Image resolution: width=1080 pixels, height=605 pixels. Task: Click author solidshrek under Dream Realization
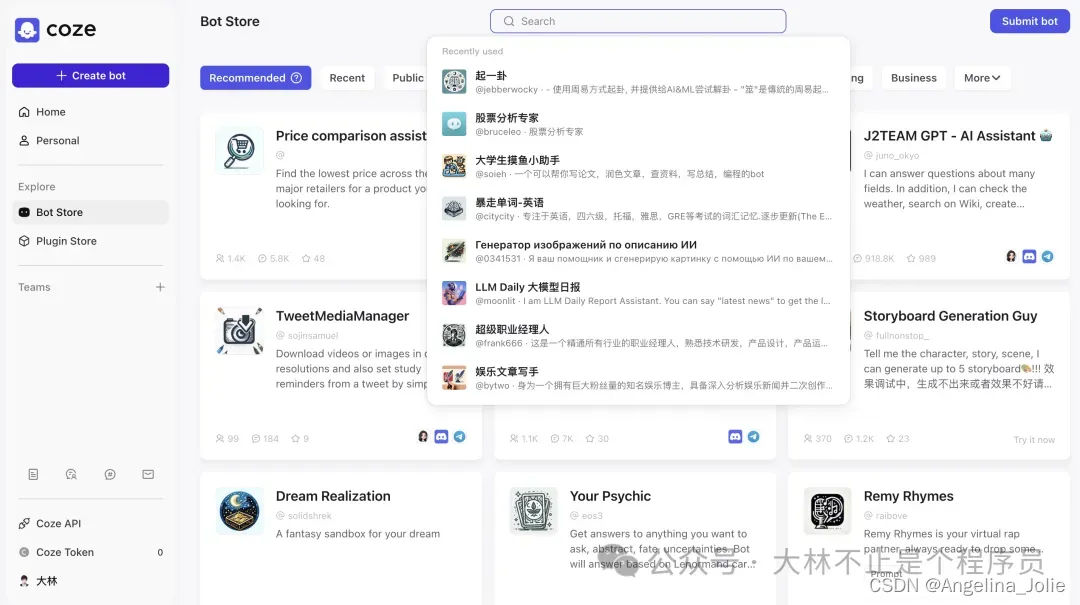click(x=309, y=515)
